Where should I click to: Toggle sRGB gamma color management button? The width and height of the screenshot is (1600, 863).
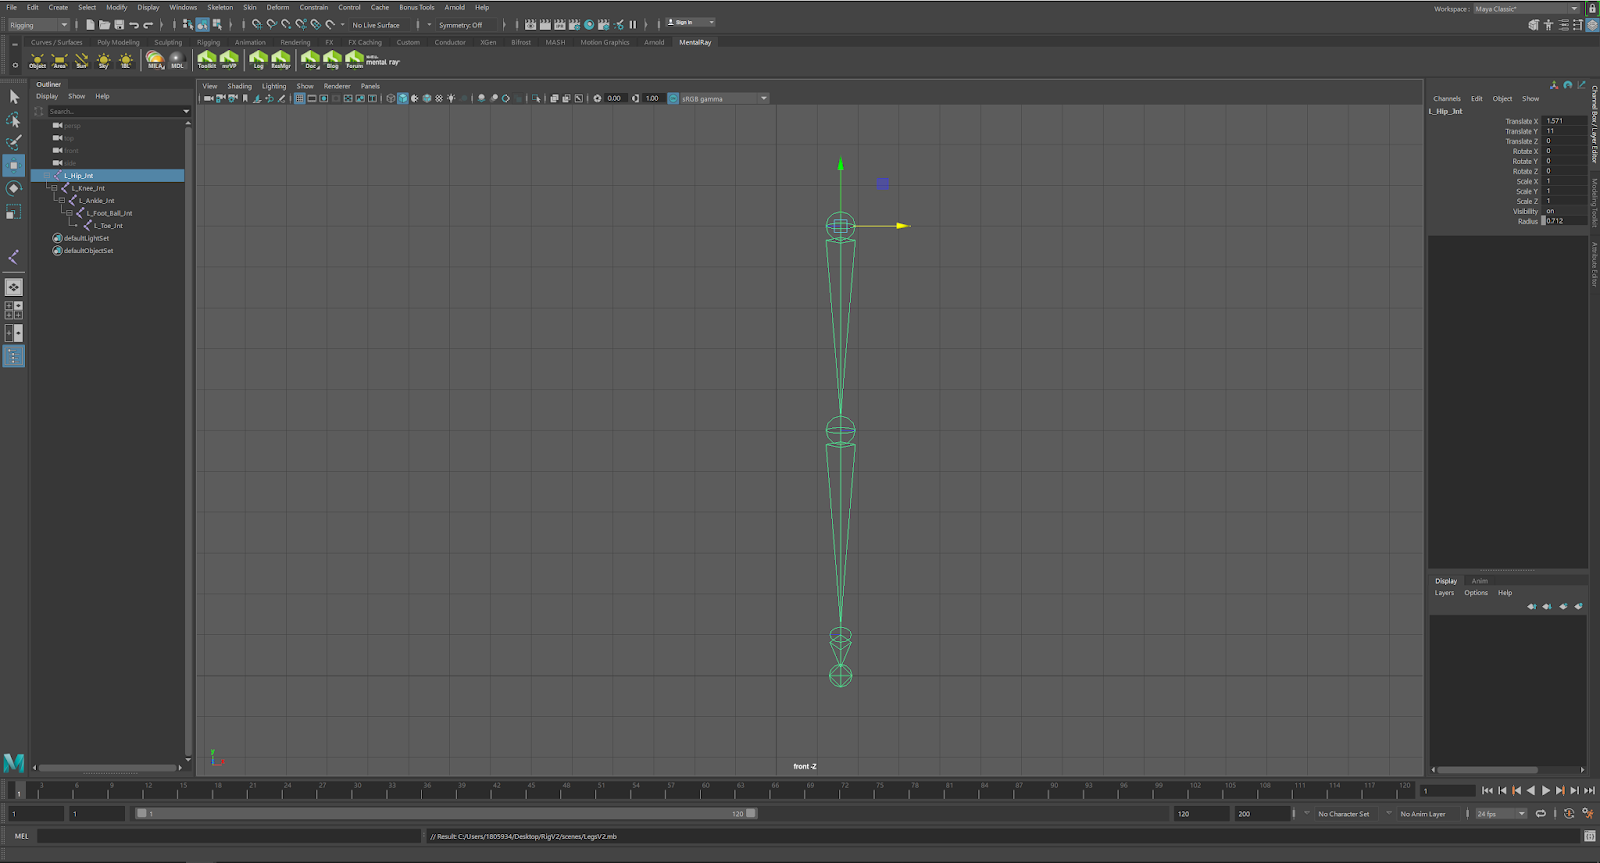click(x=673, y=98)
